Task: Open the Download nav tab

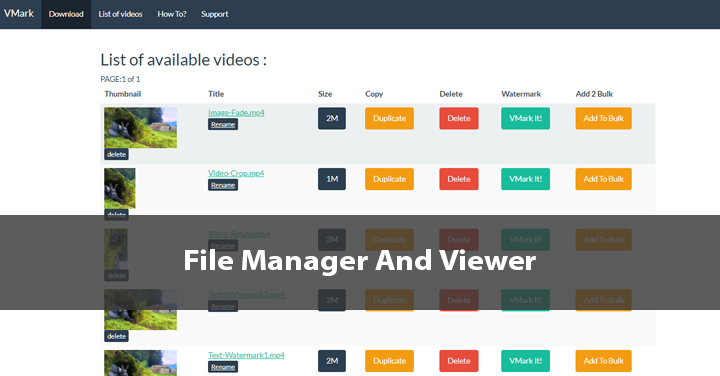Action: (x=66, y=14)
